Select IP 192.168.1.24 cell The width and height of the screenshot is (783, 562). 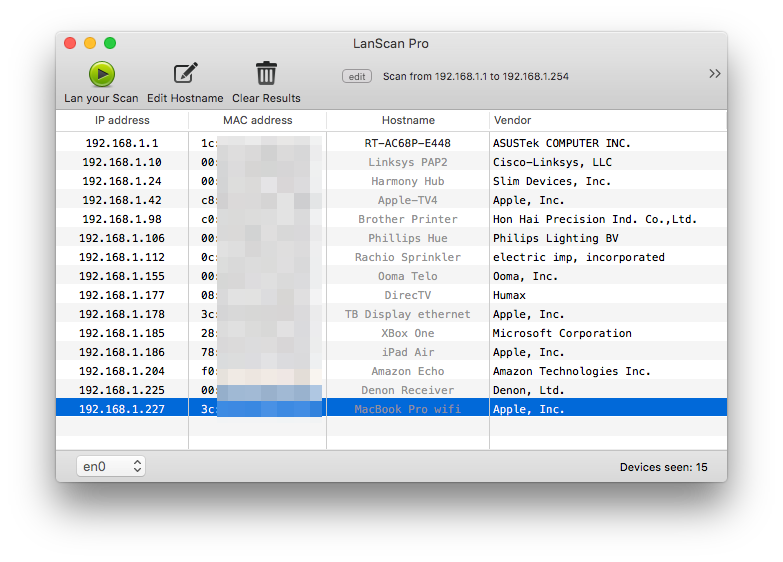point(122,181)
